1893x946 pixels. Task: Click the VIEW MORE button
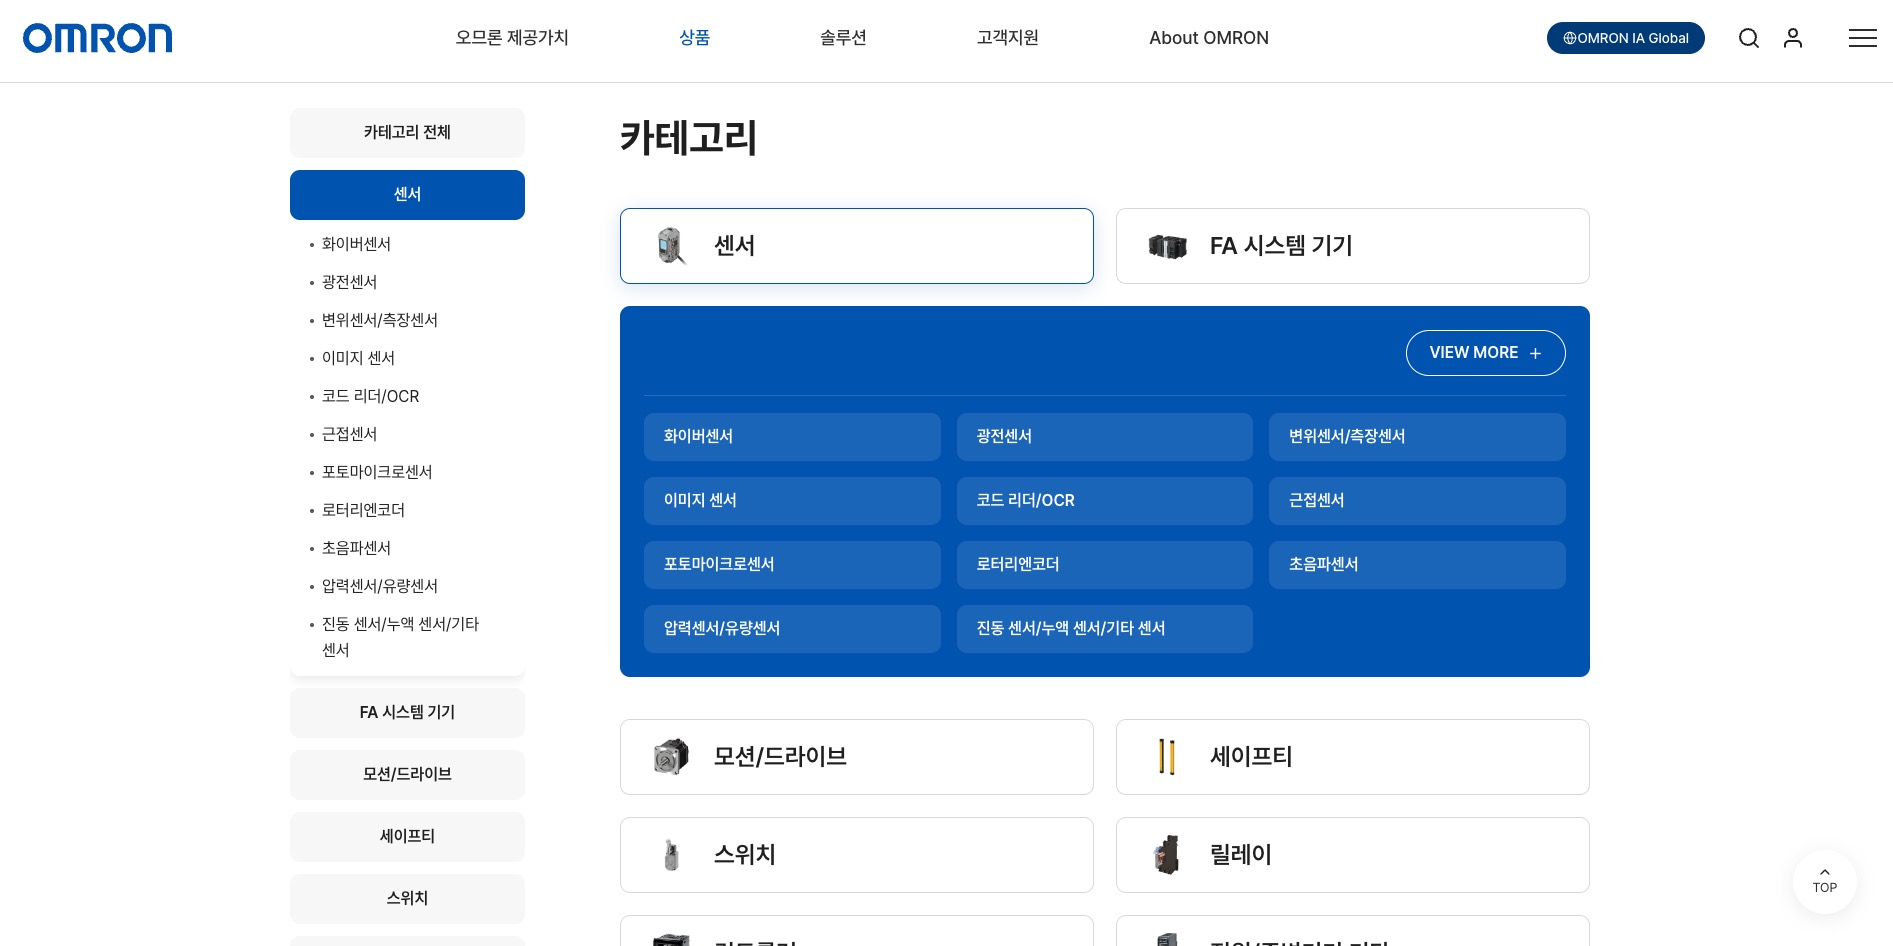pyautogui.click(x=1485, y=353)
